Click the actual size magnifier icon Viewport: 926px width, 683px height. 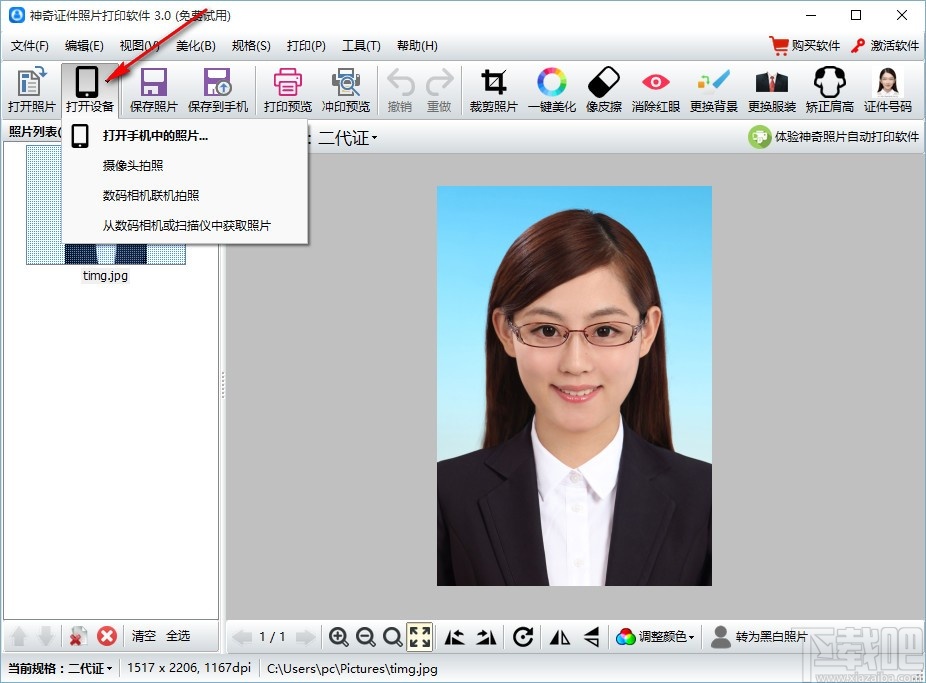point(392,637)
